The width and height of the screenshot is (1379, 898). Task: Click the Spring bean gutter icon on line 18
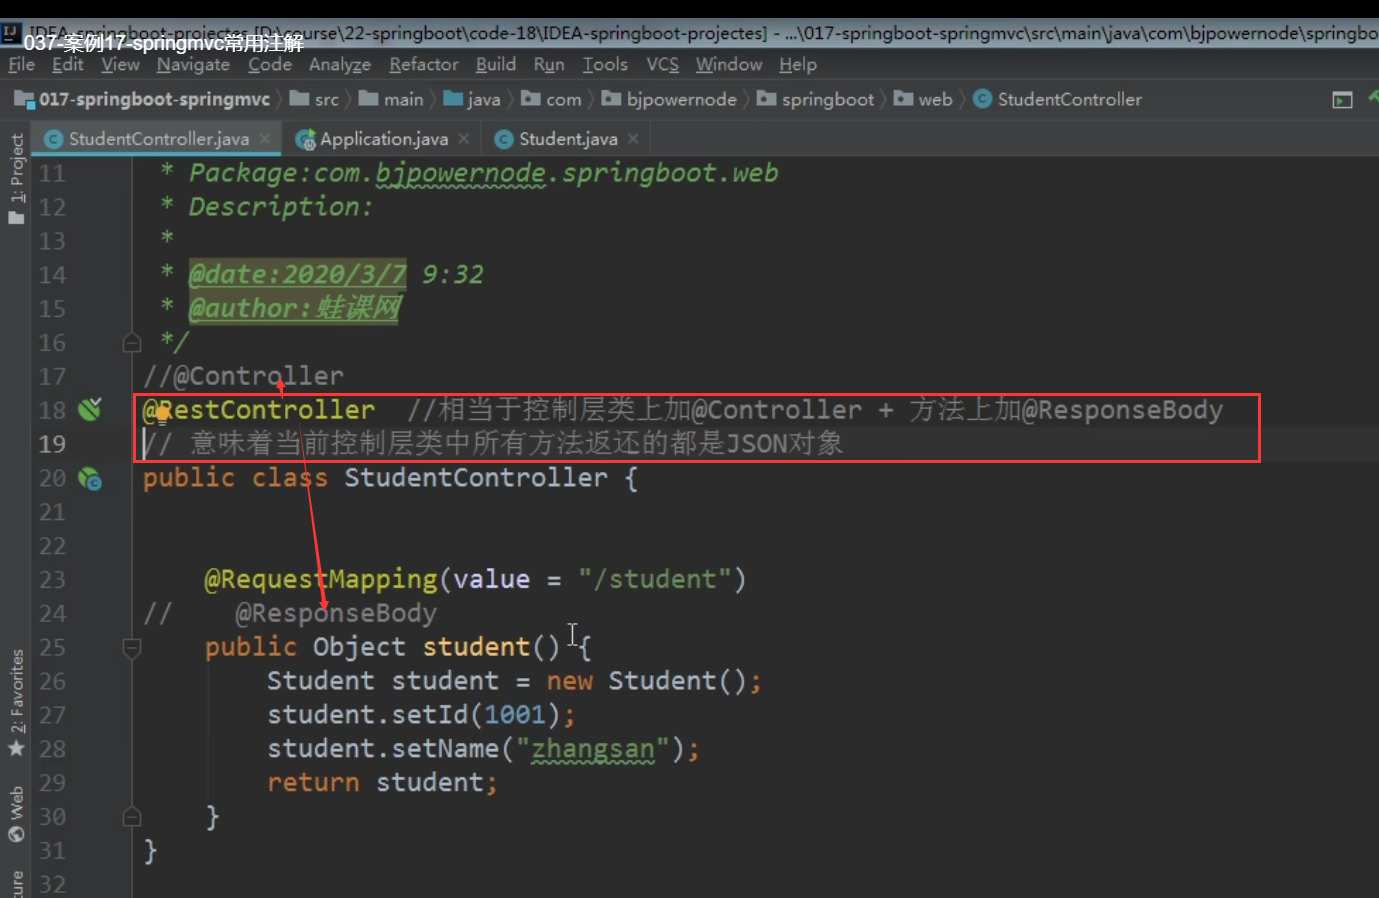coord(90,408)
